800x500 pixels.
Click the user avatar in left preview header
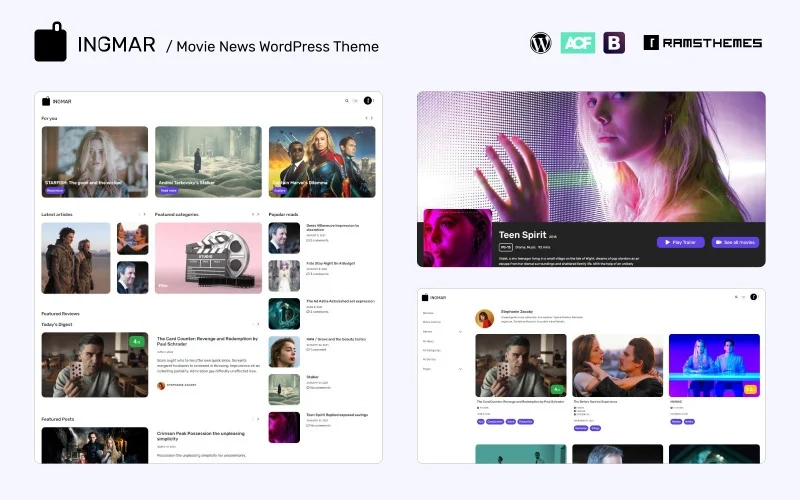pos(367,101)
